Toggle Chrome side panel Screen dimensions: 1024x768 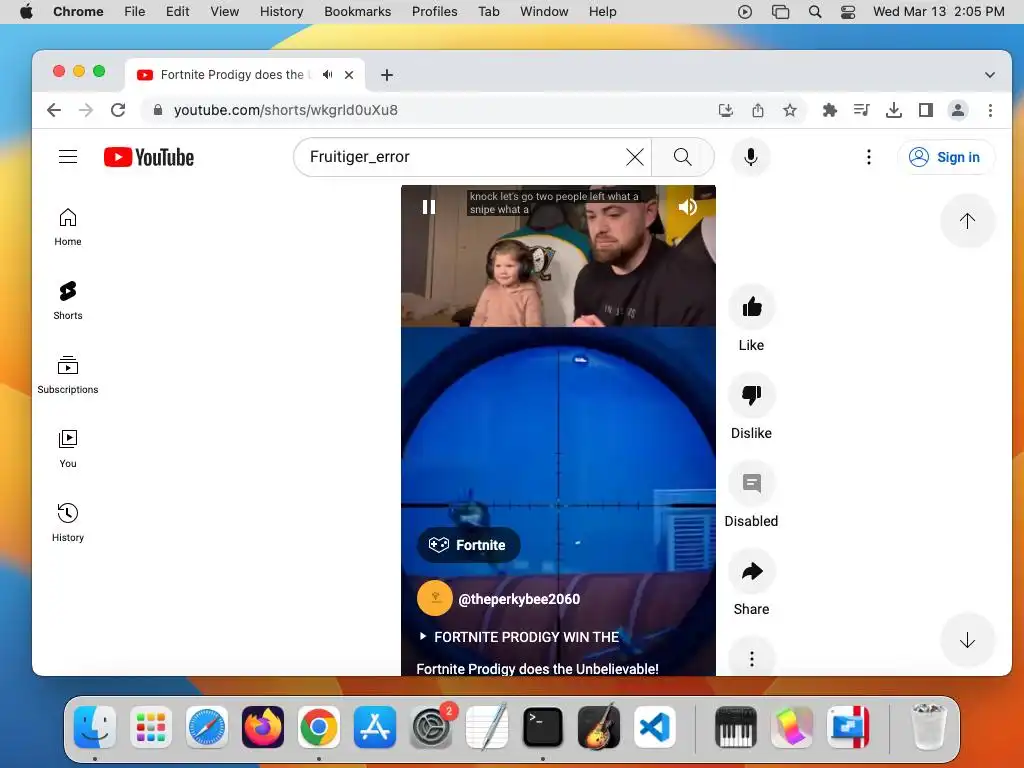click(925, 110)
